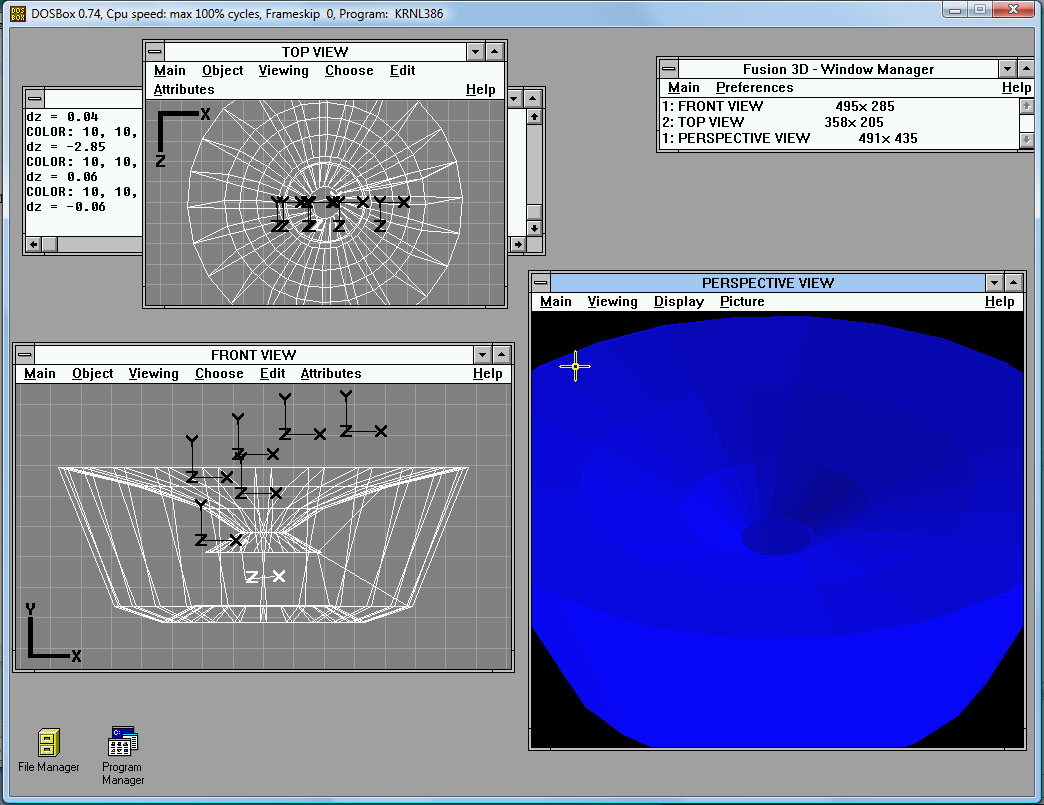Open Window Manager control-menu box

(x=668, y=69)
